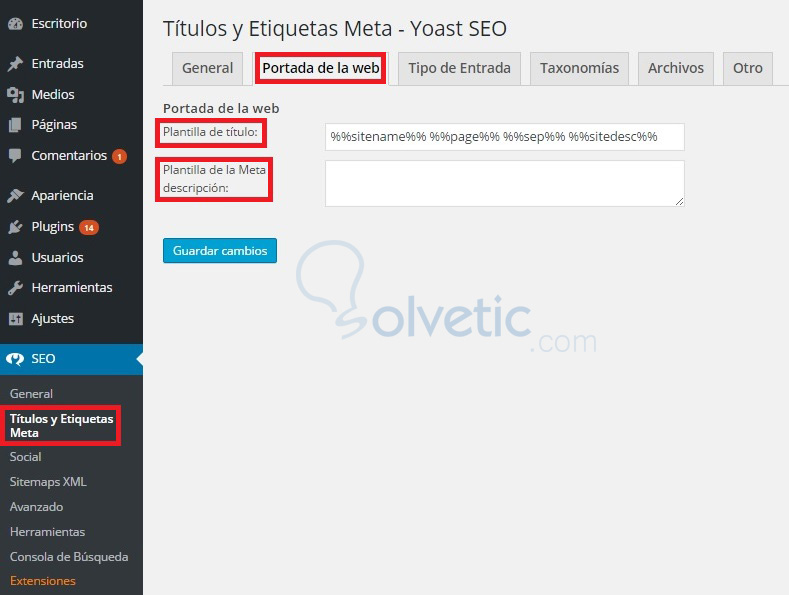
Task: Click the Meta descripción textarea
Action: [505, 184]
